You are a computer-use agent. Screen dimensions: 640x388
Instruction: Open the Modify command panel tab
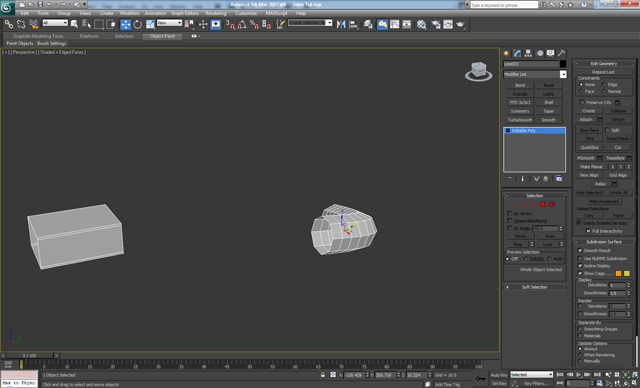518,53
